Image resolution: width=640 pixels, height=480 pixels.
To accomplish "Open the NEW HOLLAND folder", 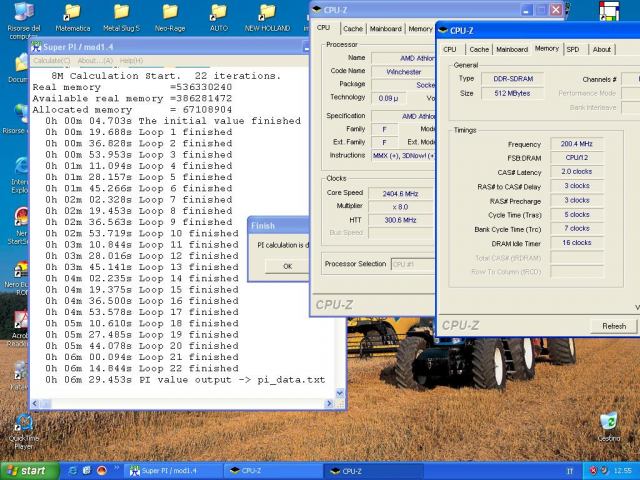I will [267, 18].
